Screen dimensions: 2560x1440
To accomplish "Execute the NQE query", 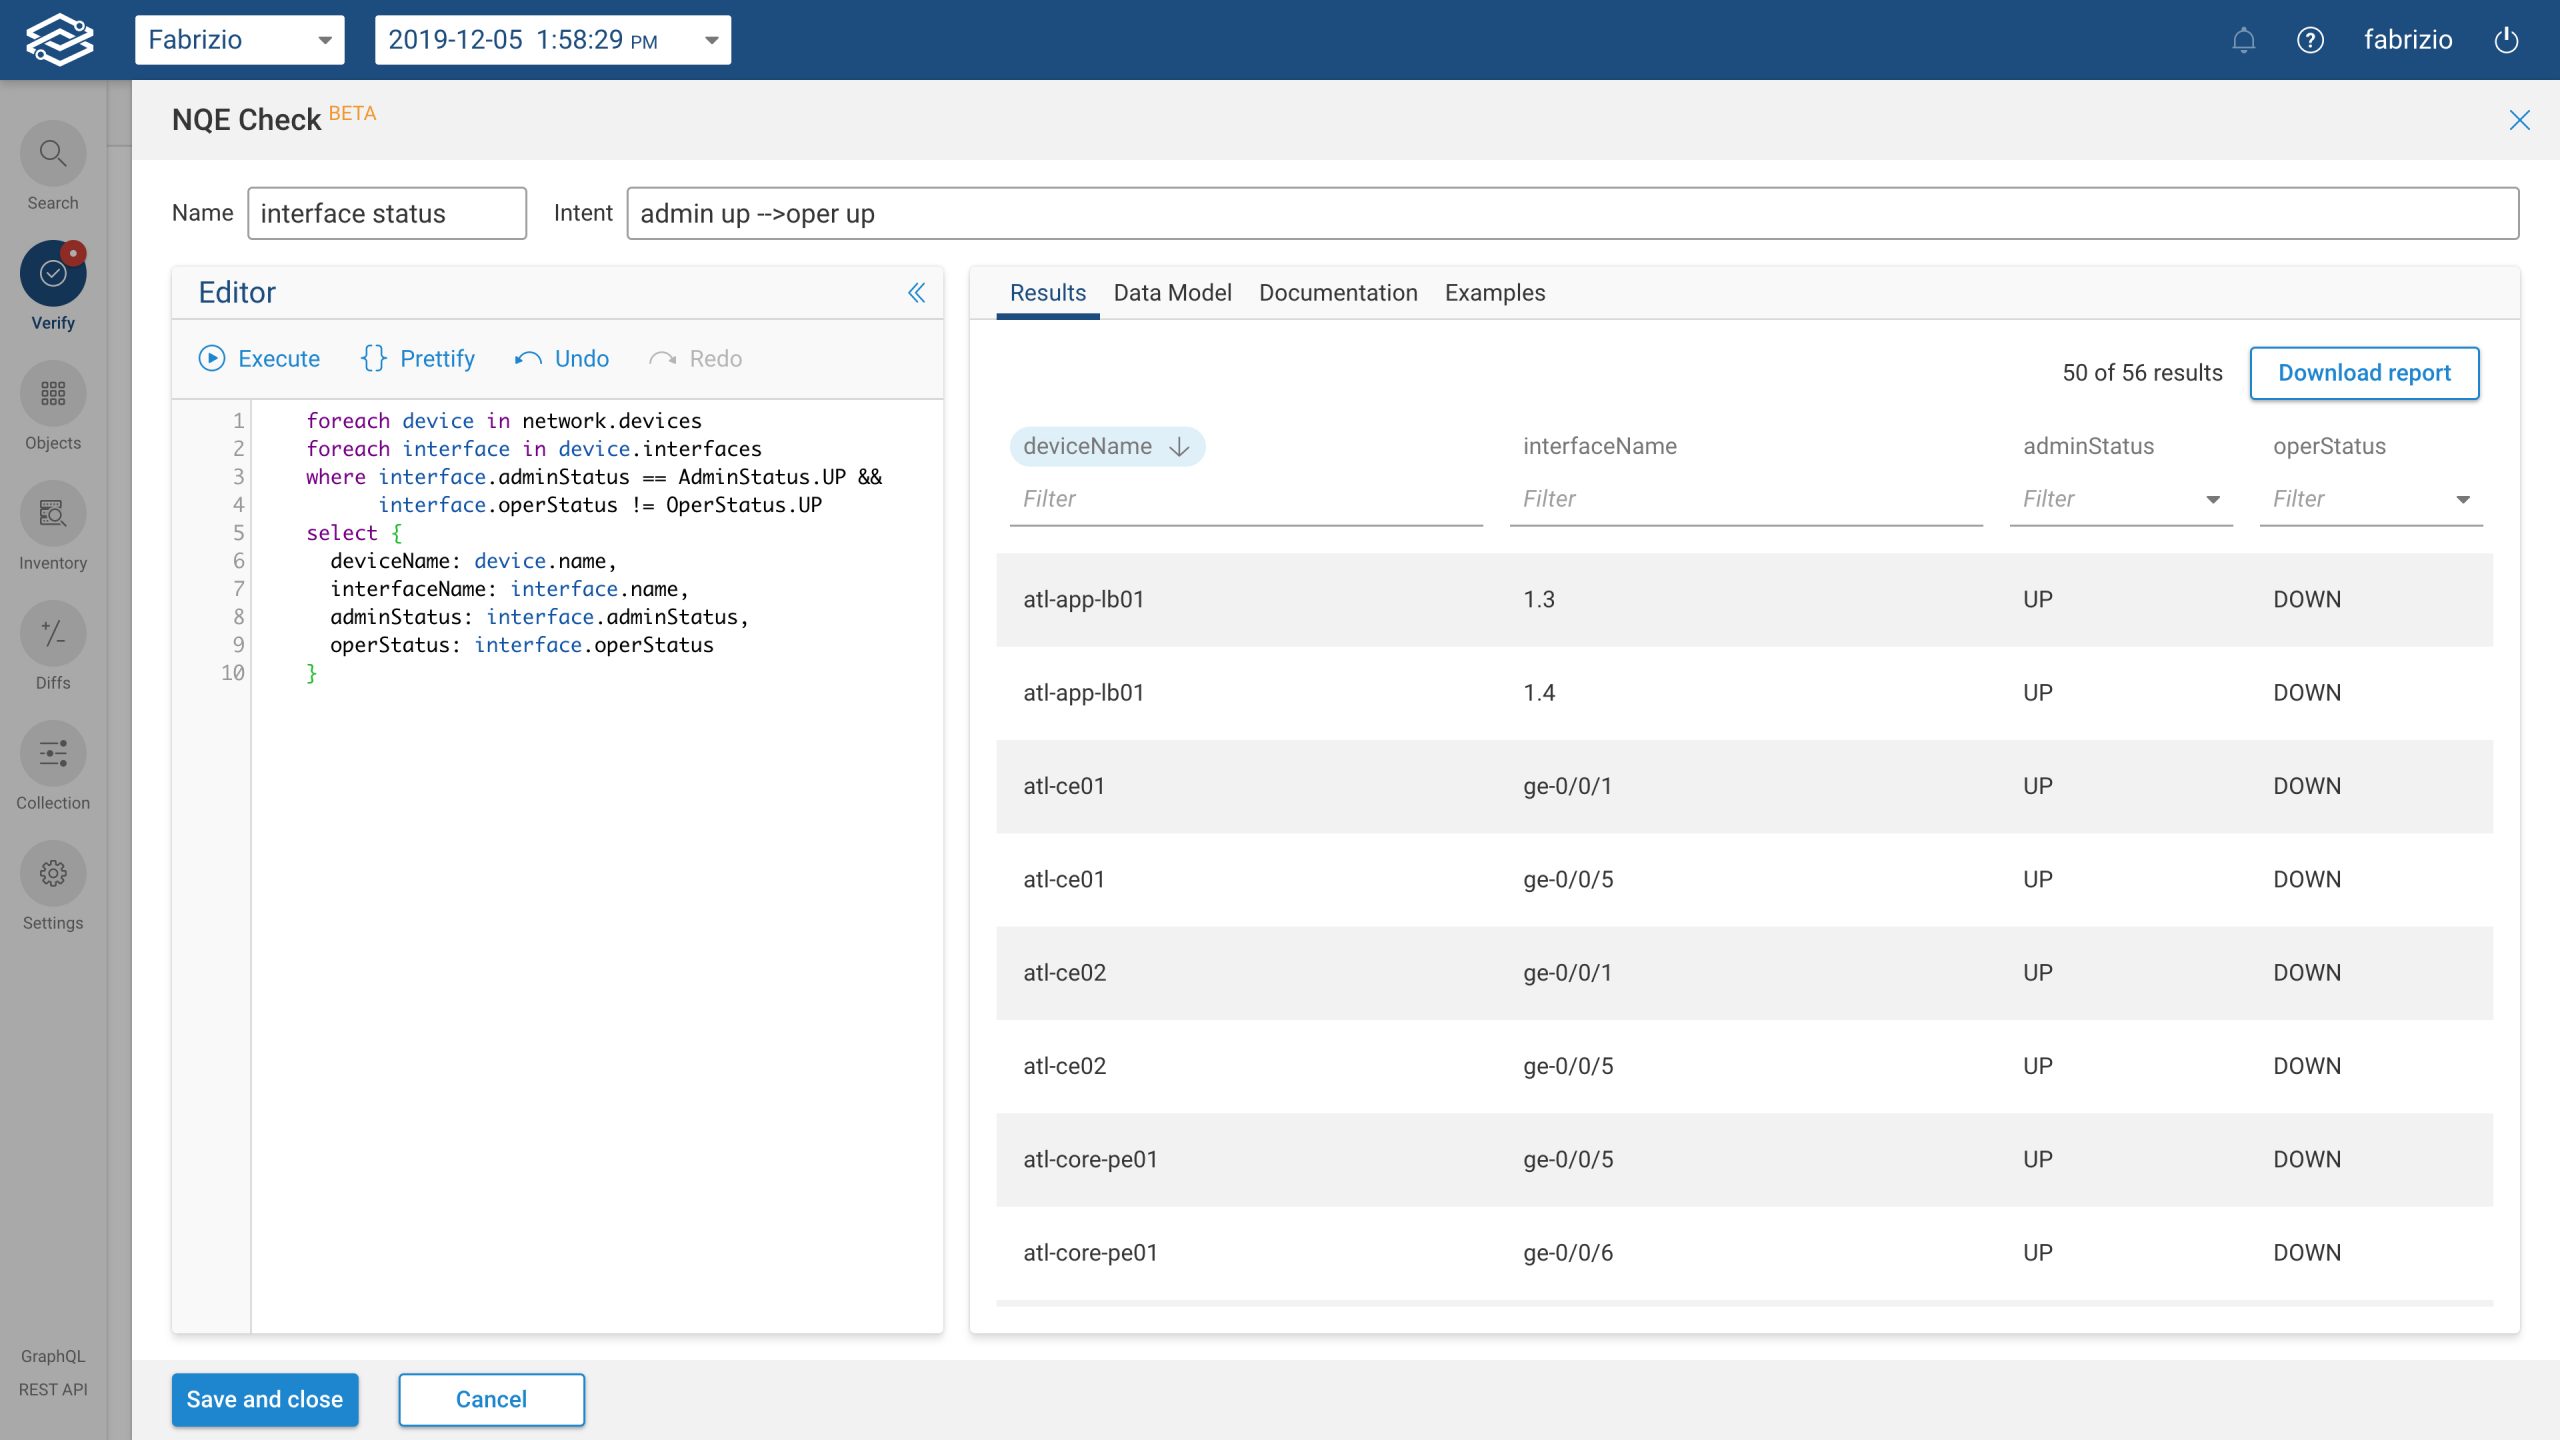I will pos(259,358).
